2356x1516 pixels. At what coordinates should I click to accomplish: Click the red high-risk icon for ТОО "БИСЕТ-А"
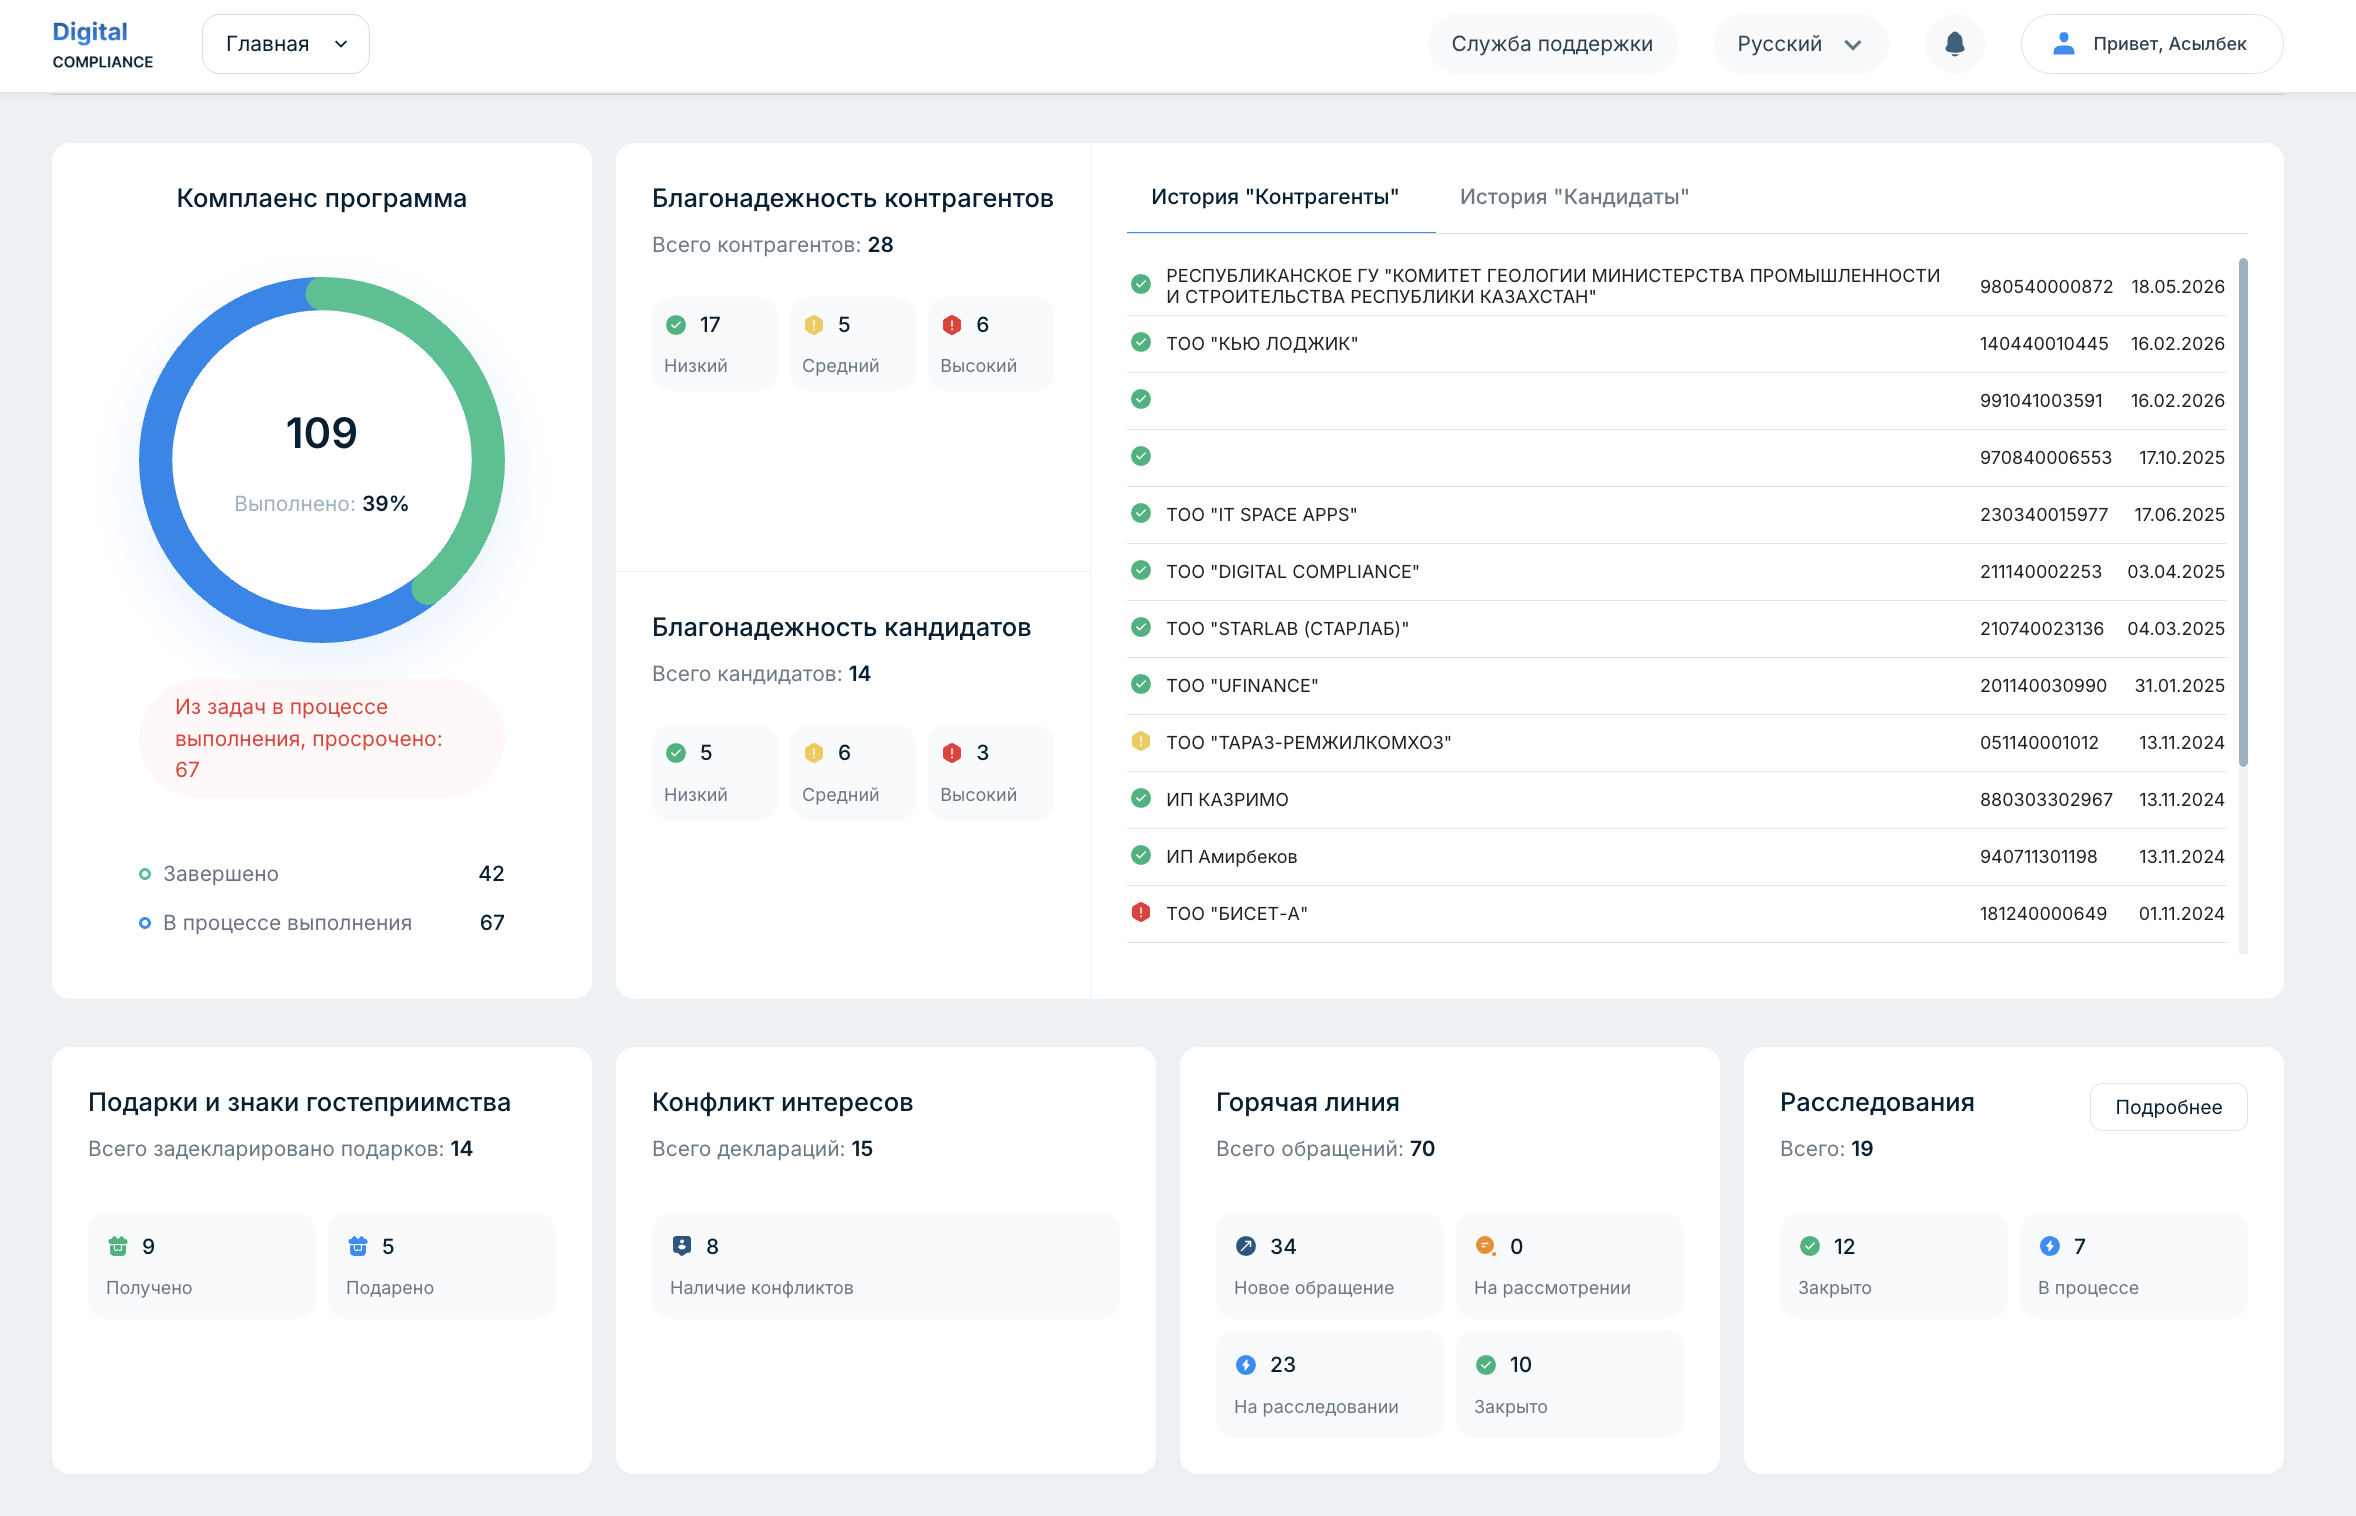1141,912
